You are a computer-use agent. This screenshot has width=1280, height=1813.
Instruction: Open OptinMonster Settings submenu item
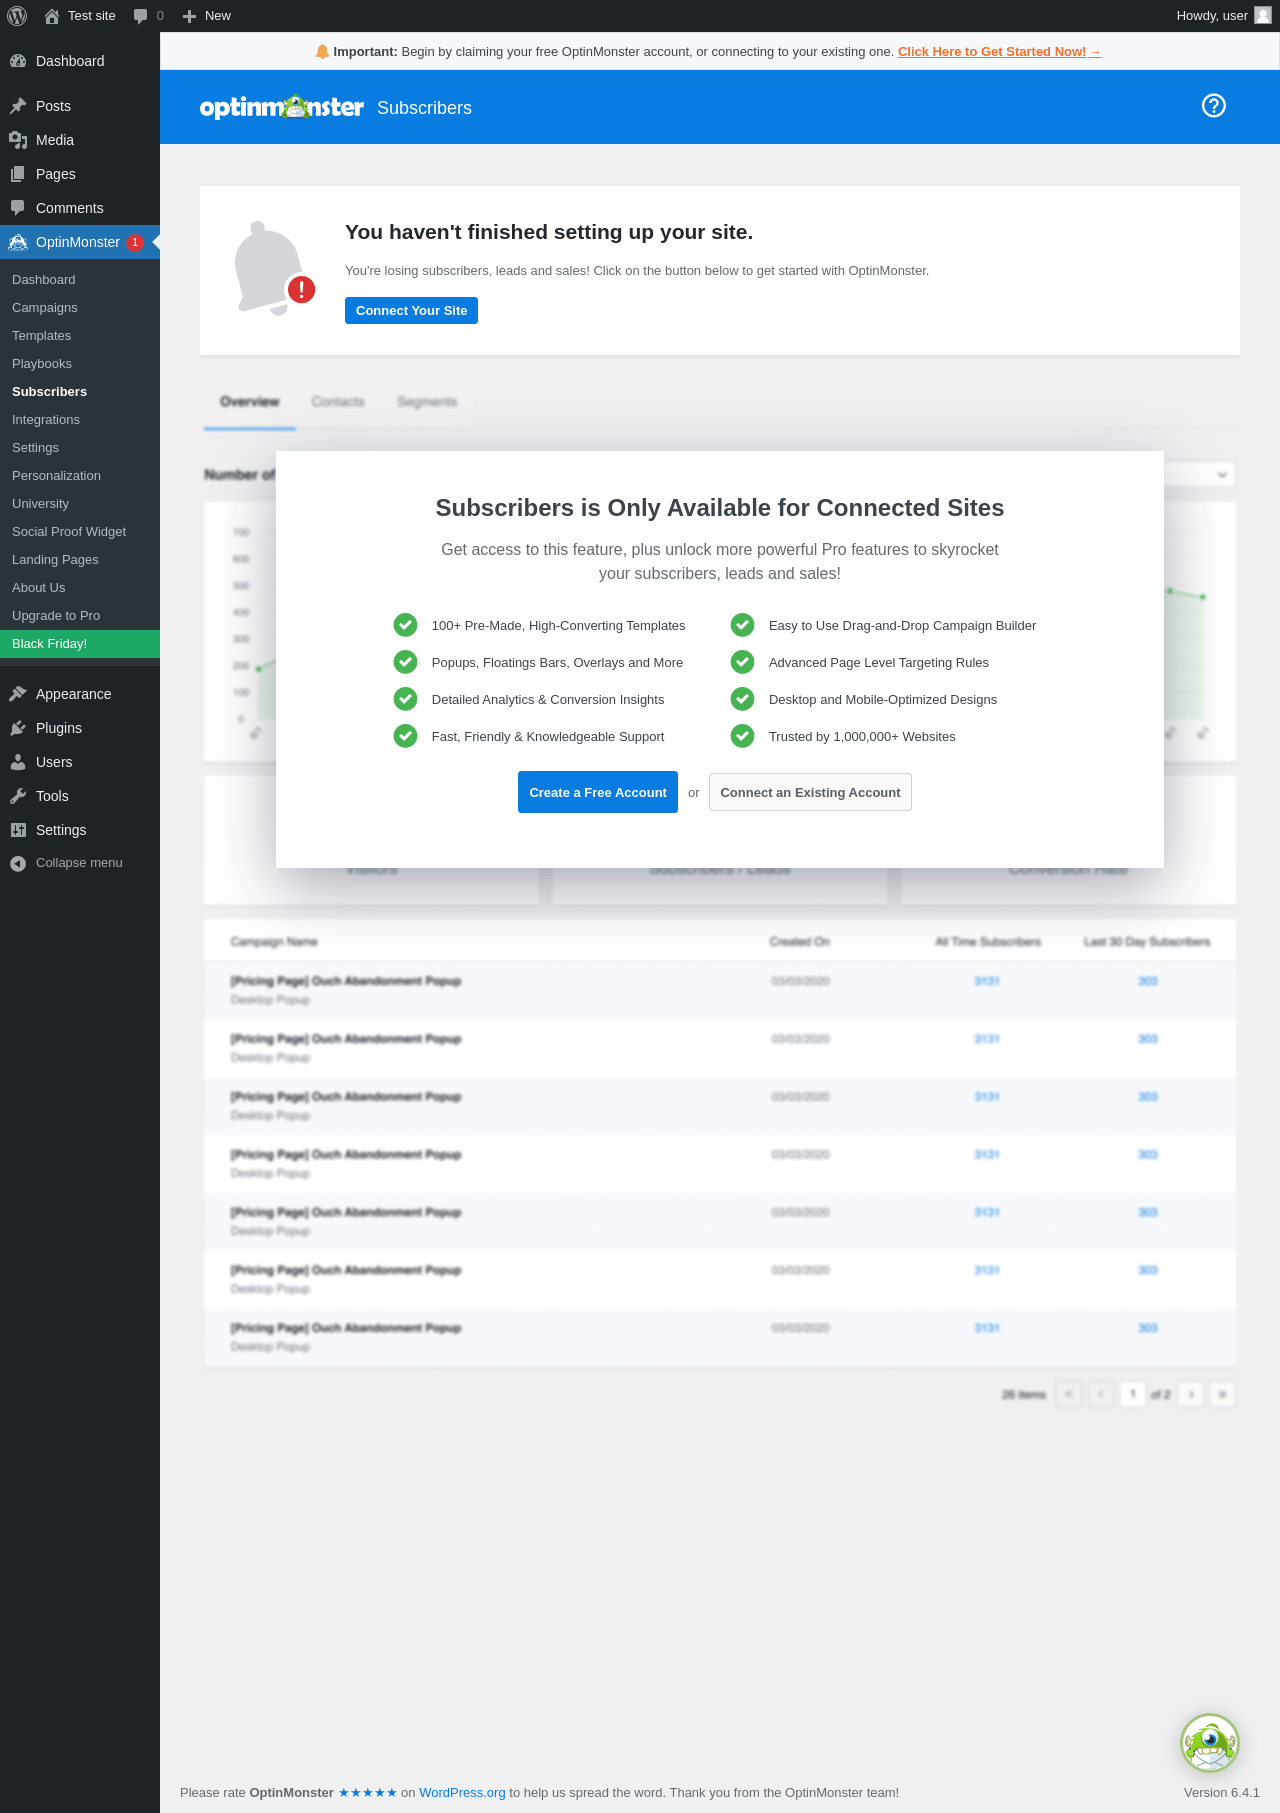click(80, 448)
